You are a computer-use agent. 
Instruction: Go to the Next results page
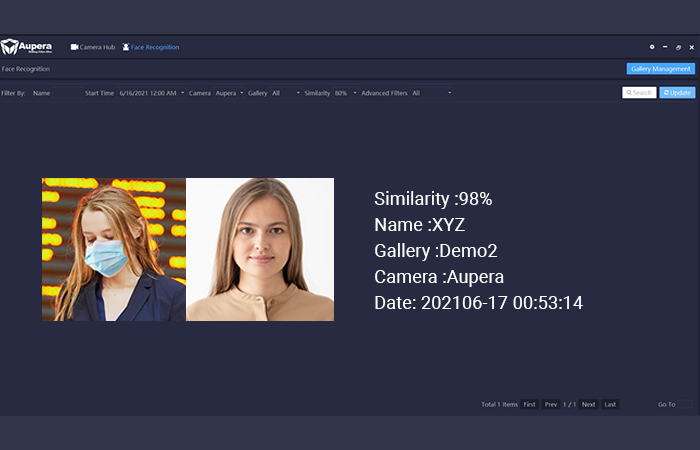[x=589, y=404]
